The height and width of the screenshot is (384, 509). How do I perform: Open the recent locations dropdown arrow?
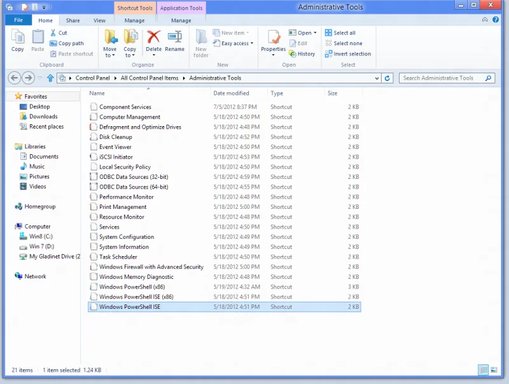[40, 78]
